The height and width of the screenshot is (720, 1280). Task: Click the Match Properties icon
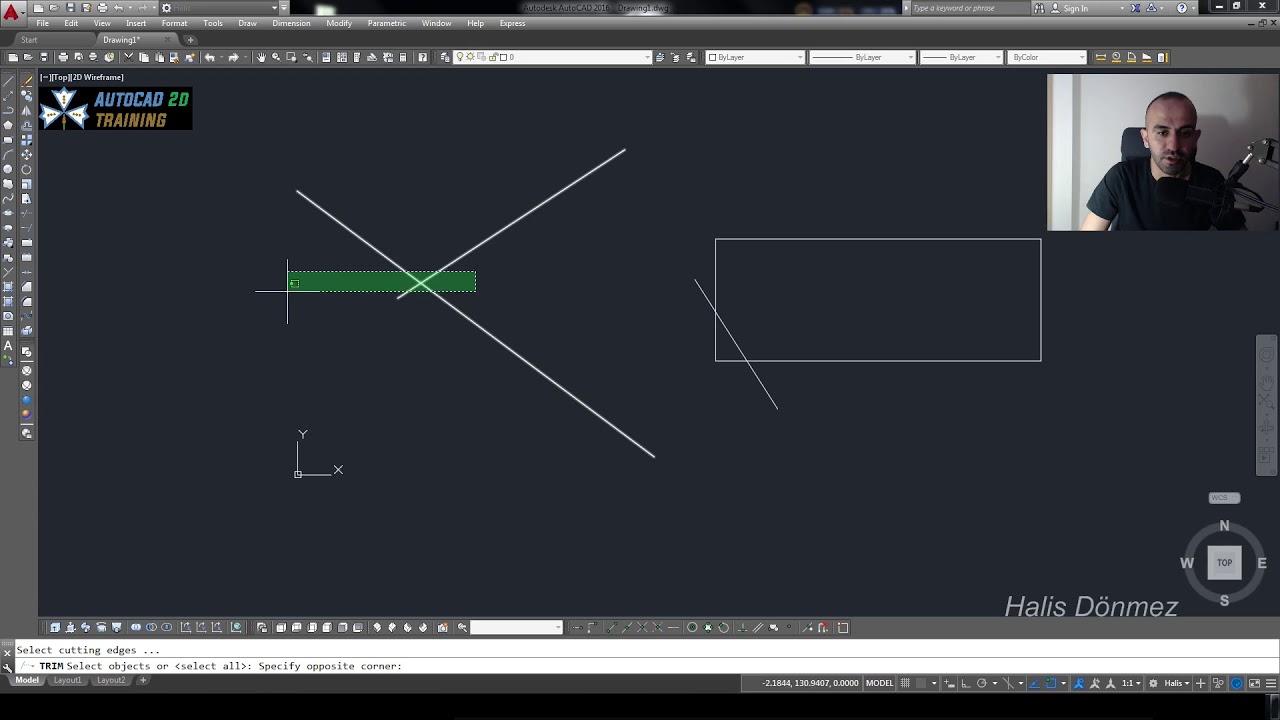(x=189, y=57)
